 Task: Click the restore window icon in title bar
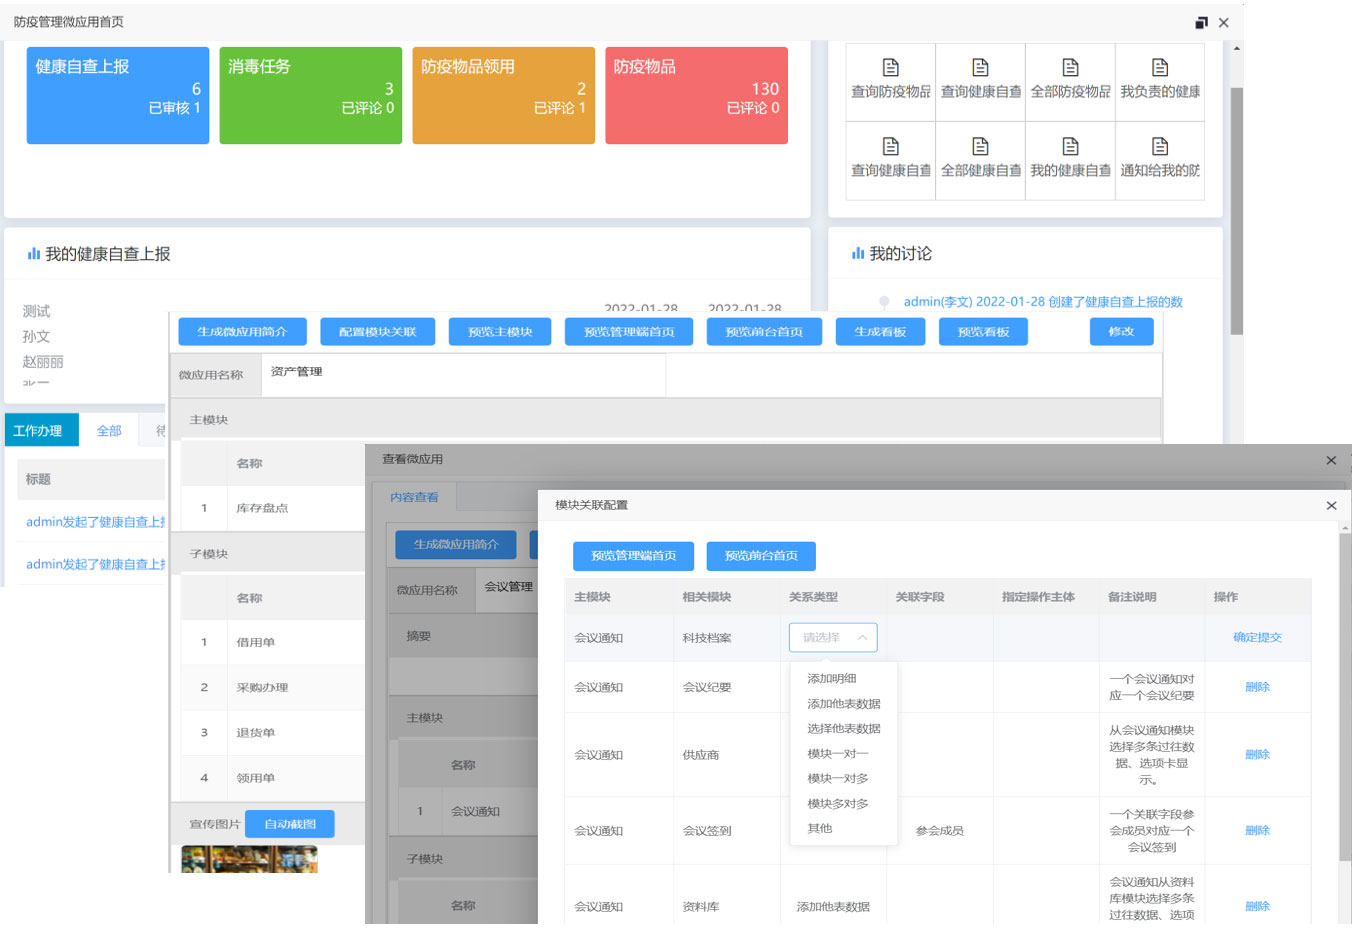(1201, 23)
